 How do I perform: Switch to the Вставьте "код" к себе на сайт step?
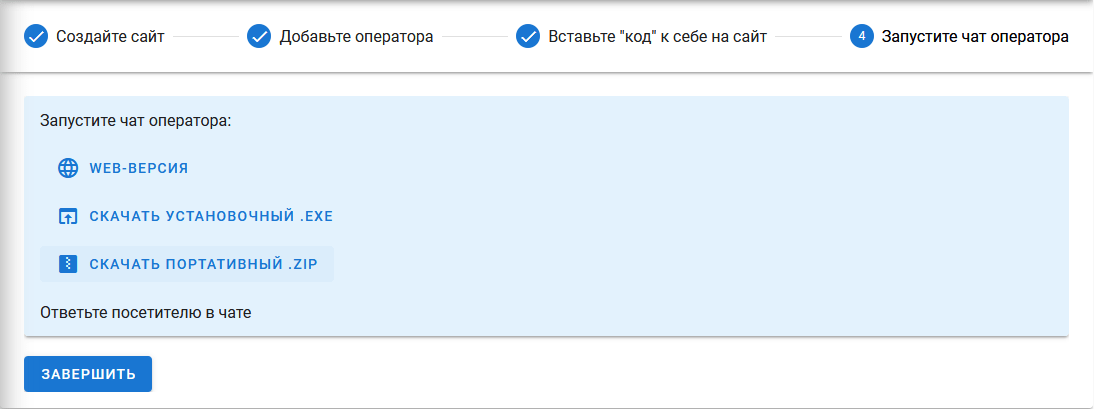[x=657, y=37]
